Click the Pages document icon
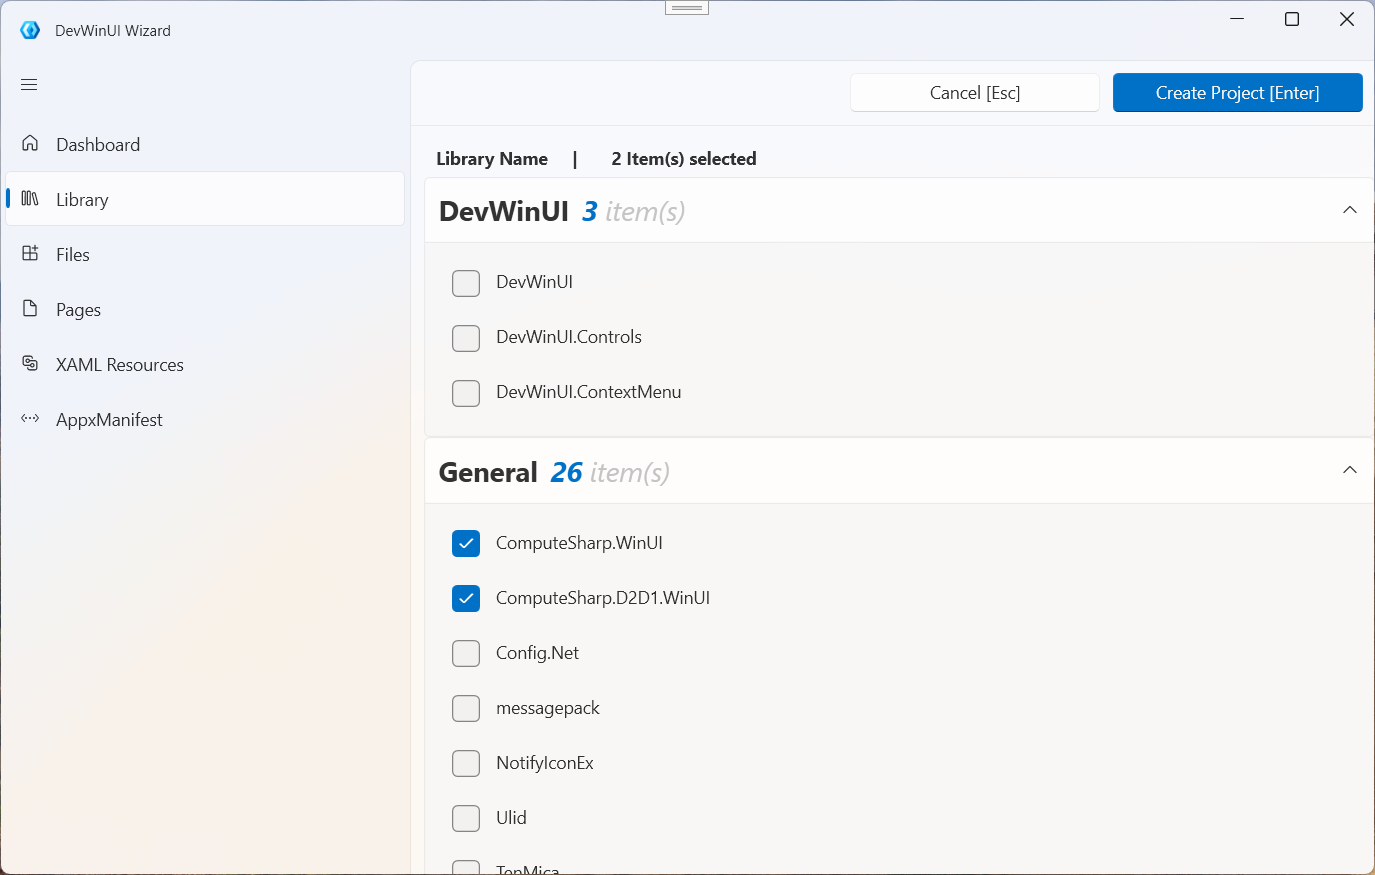 tap(30, 309)
